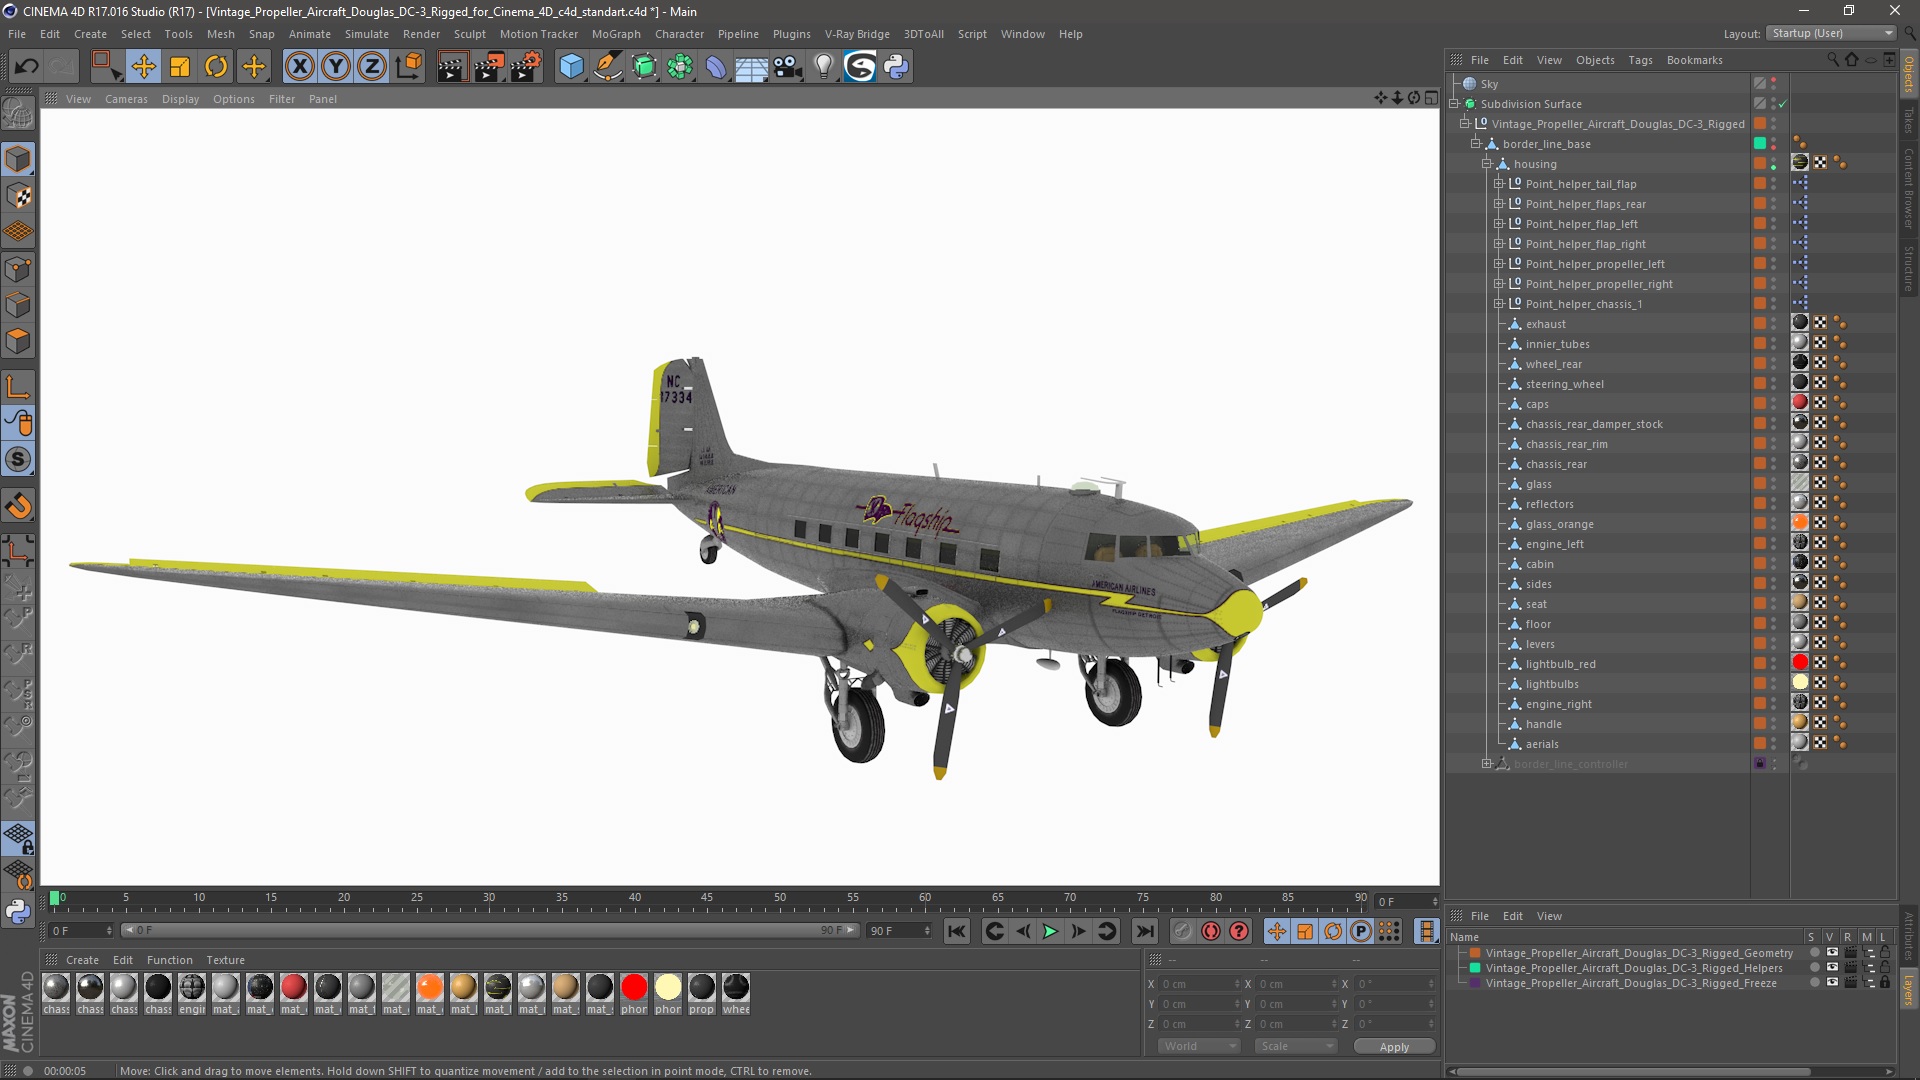
Task: Expand Point_helper_chassis_1 node
Action: point(1499,304)
